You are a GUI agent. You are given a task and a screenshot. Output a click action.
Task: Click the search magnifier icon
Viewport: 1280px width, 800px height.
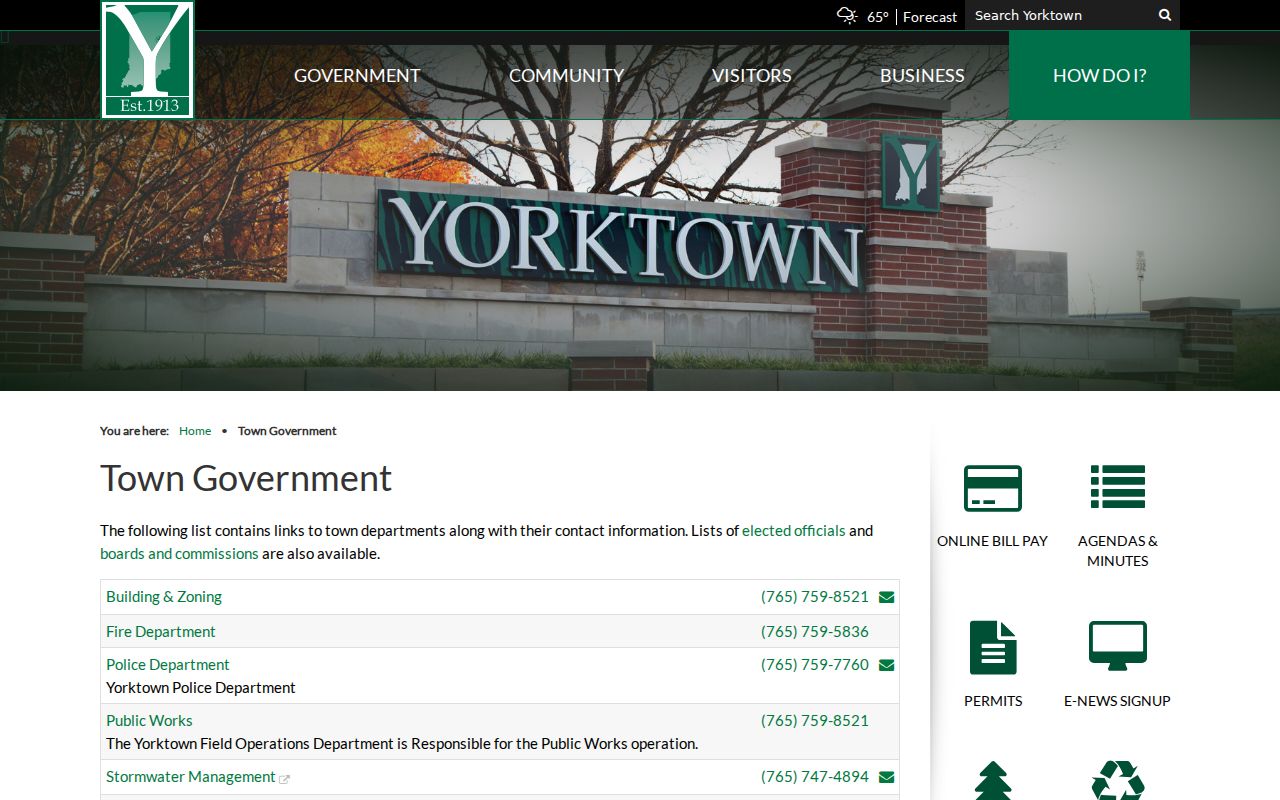point(1165,15)
